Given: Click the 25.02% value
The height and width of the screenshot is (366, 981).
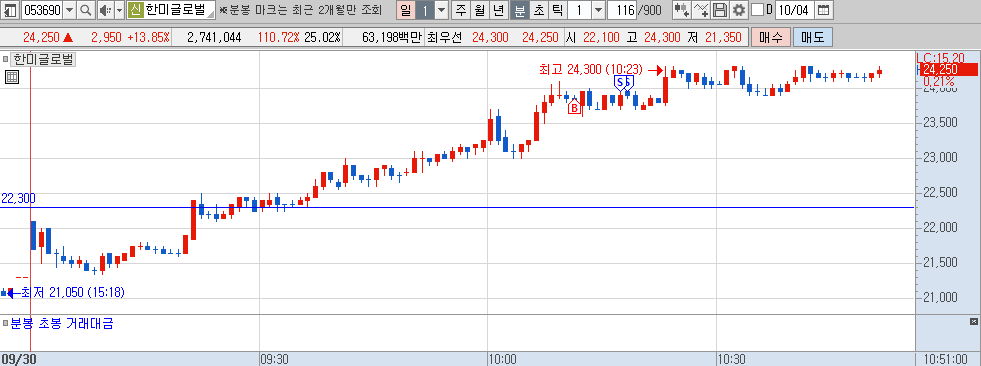Looking at the screenshot, I should [x=322, y=38].
